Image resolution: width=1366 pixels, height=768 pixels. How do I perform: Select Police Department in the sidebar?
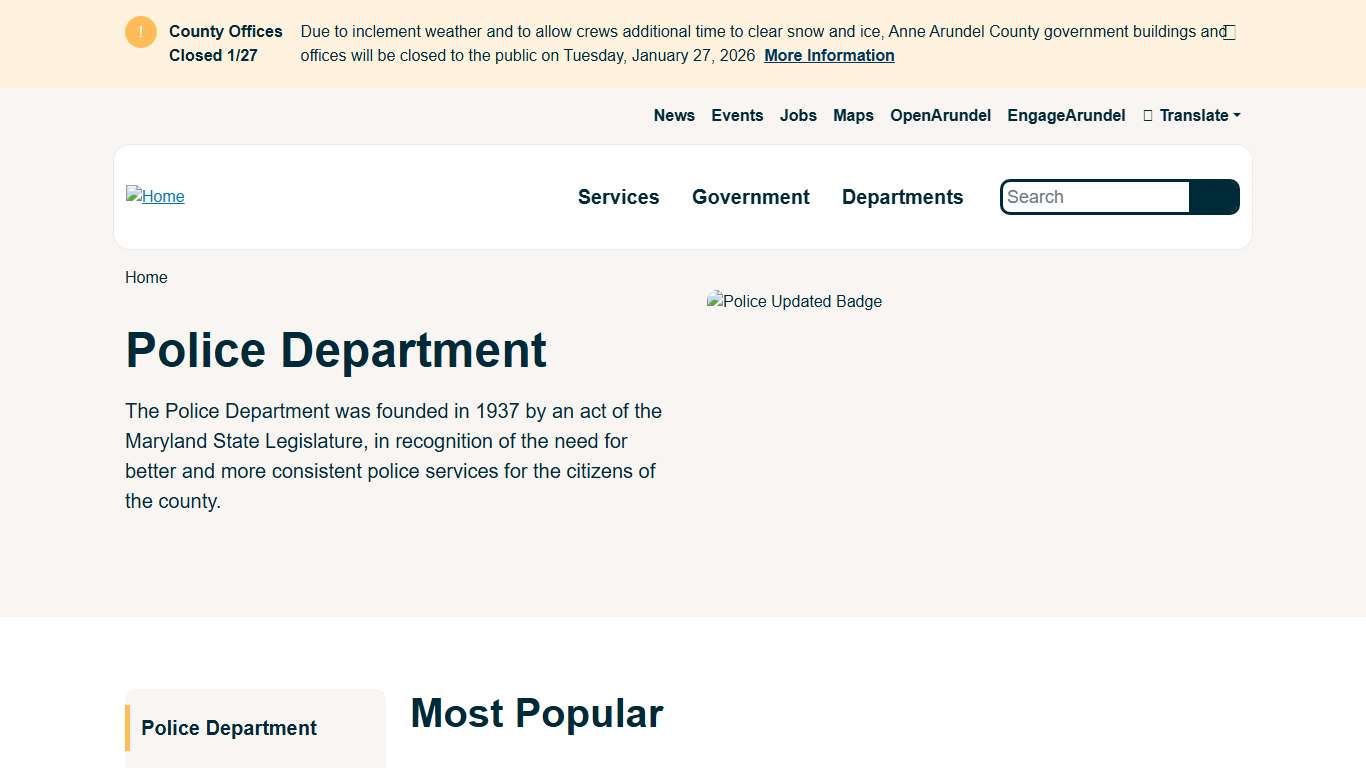[x=228, y=728]
